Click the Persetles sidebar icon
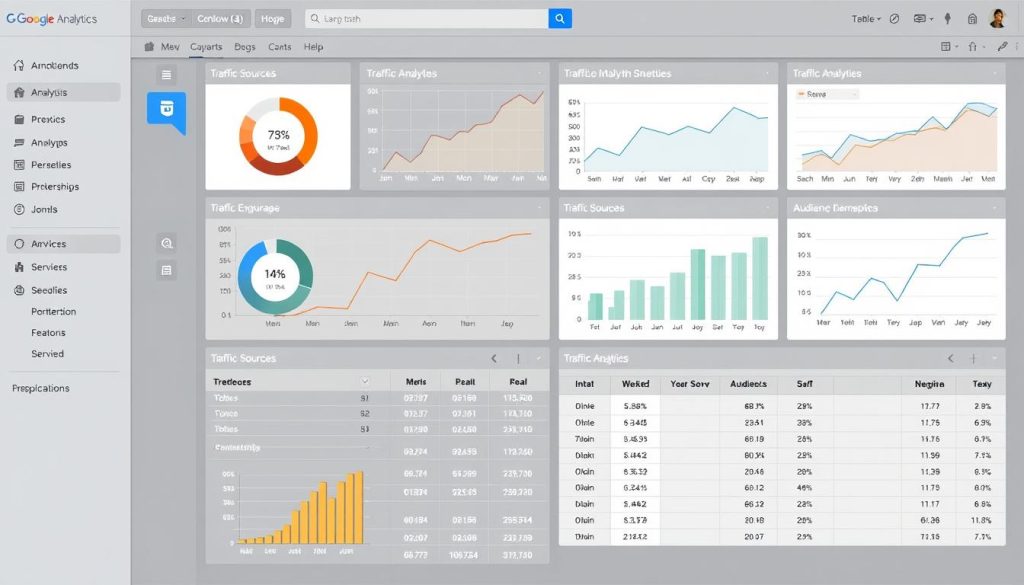This screenshot has width=1024, height=585. coord(19,165)
